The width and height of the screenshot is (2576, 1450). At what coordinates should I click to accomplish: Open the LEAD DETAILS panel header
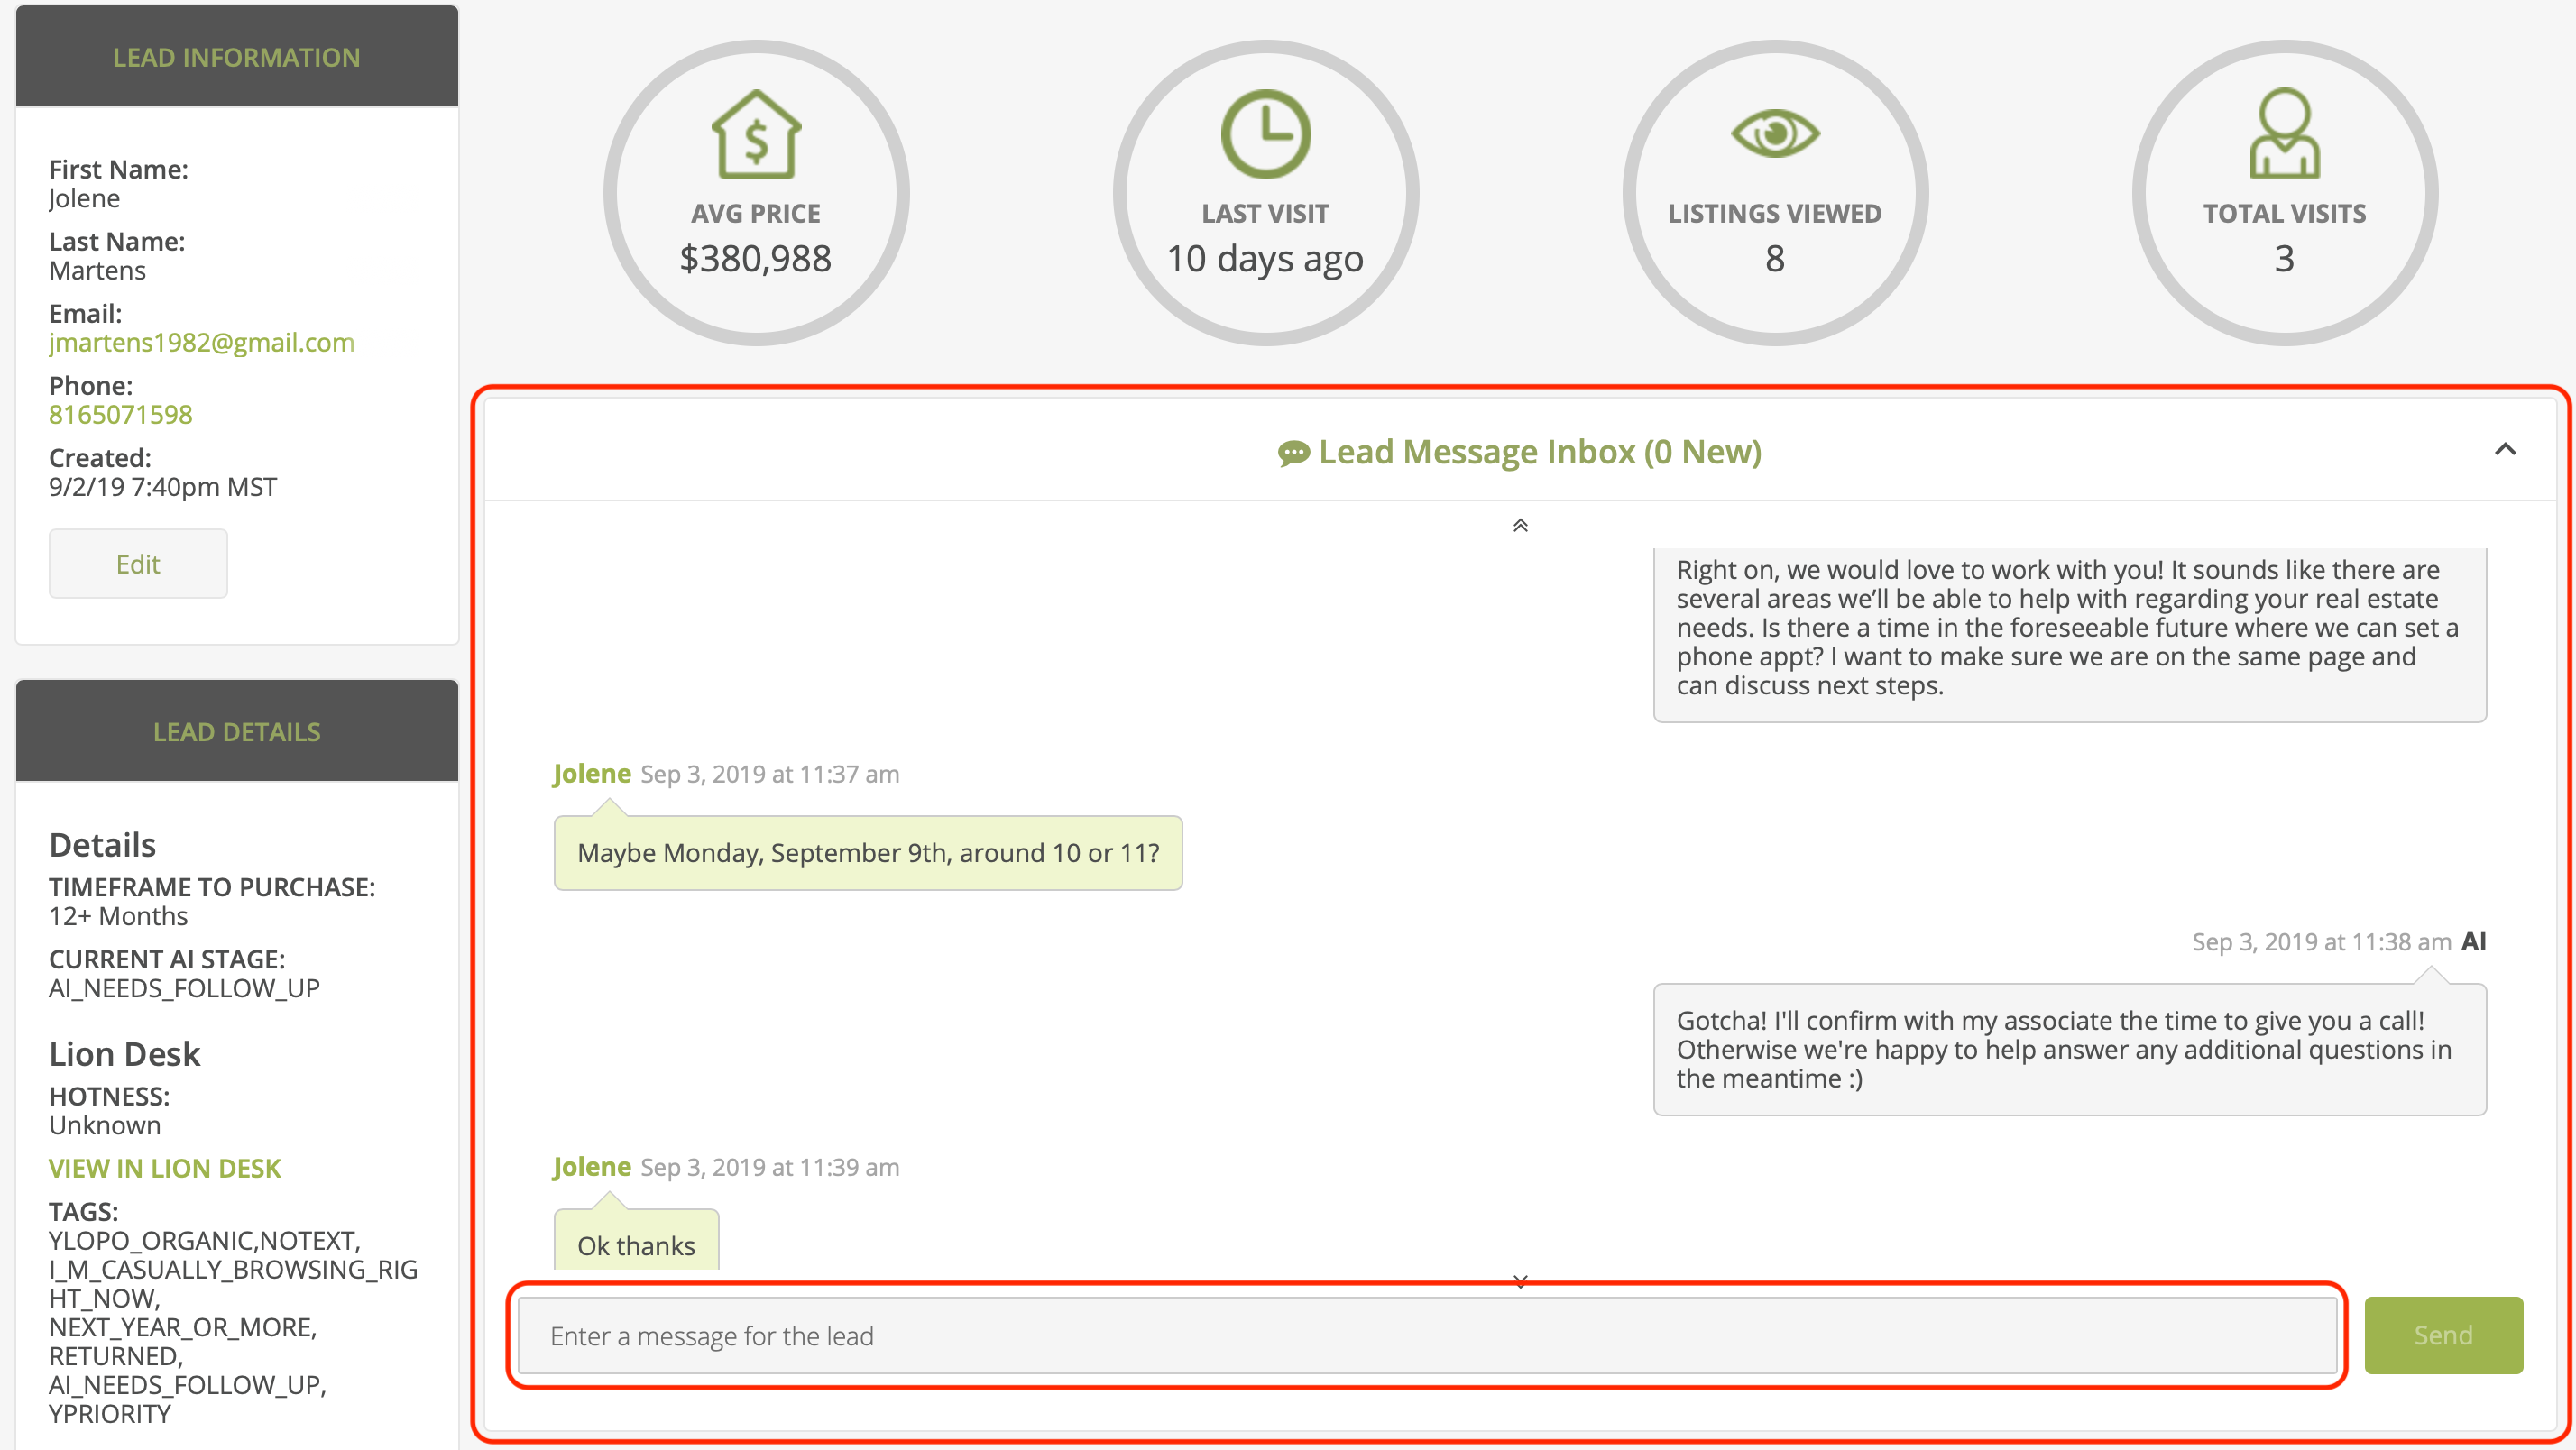237,731
